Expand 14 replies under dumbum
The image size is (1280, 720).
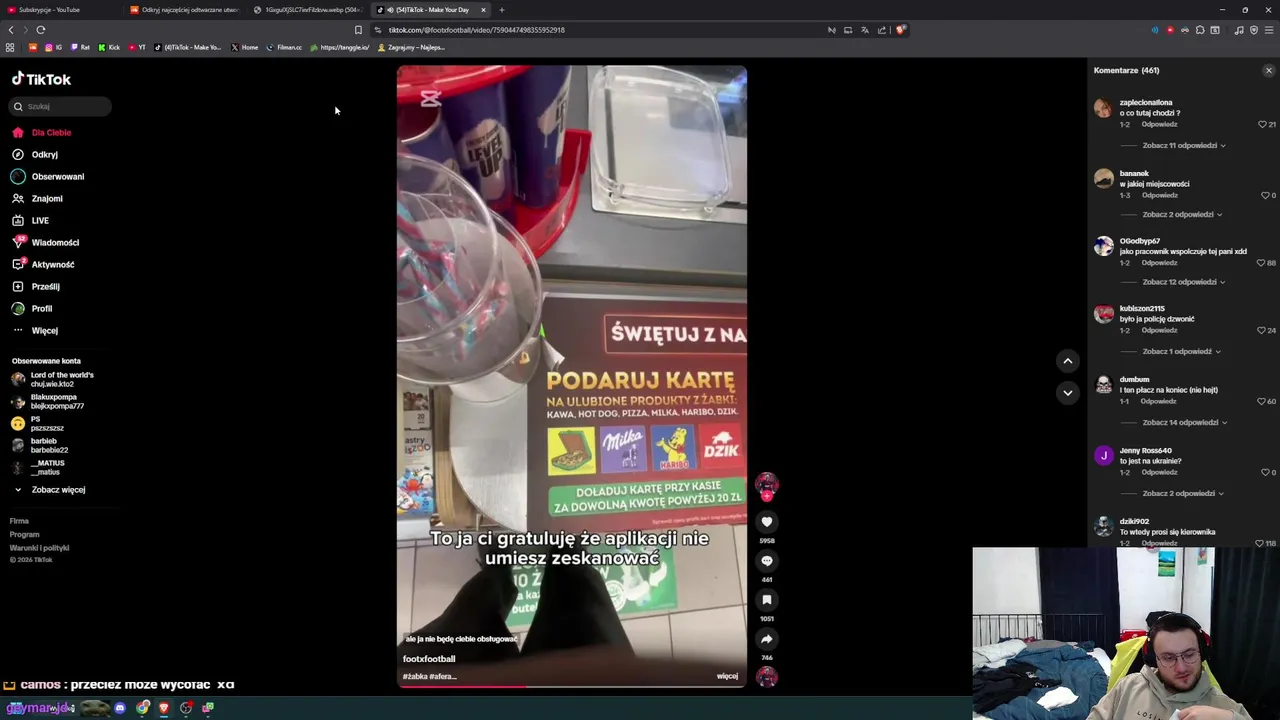[x=1184, y=422]
